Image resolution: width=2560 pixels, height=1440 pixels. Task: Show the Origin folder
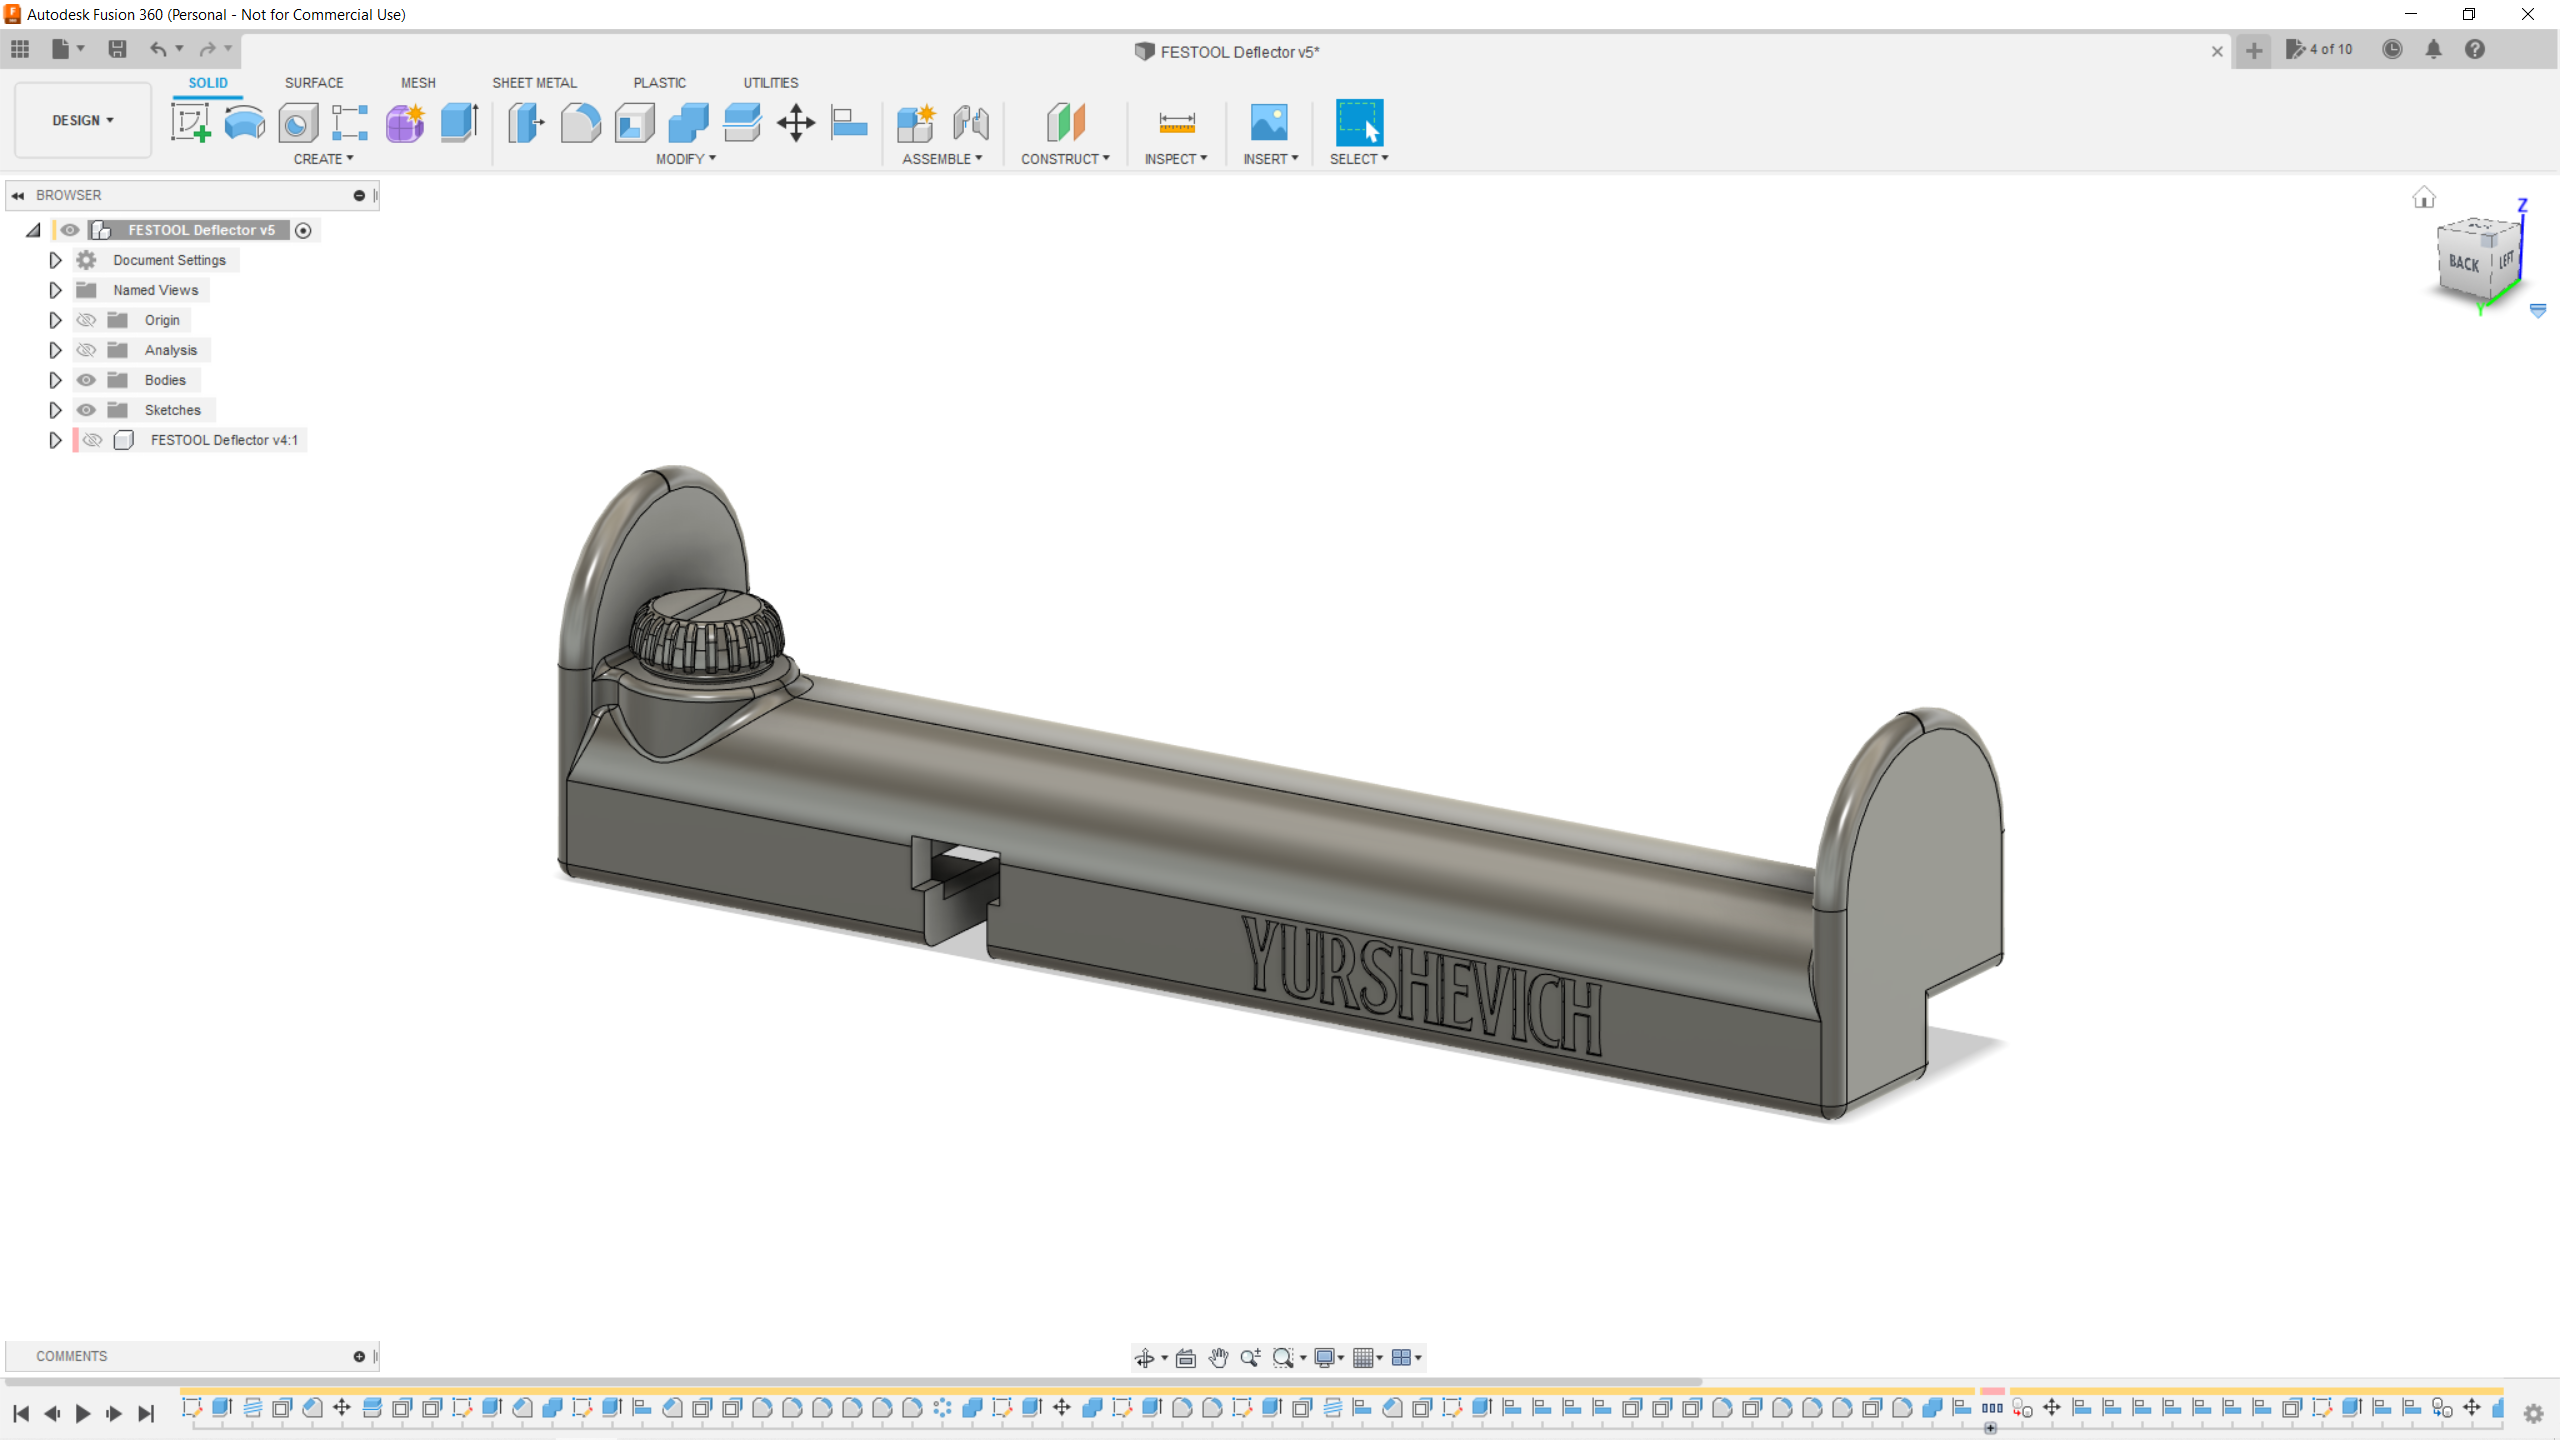click(86, 320)
